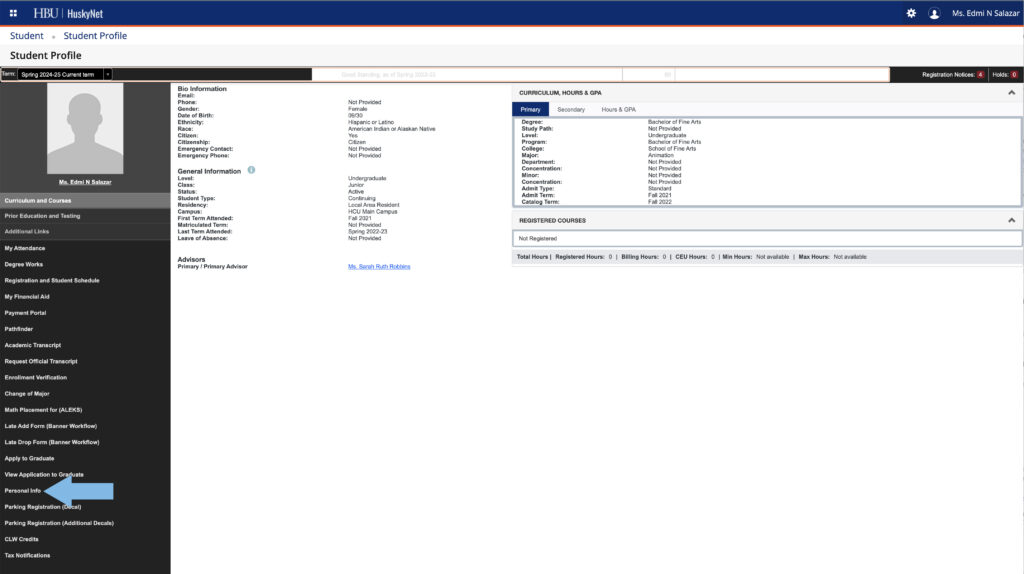Open Registration and Student Schedule
The width and height of the screenshot is (1024, 574).
point(52,281)
